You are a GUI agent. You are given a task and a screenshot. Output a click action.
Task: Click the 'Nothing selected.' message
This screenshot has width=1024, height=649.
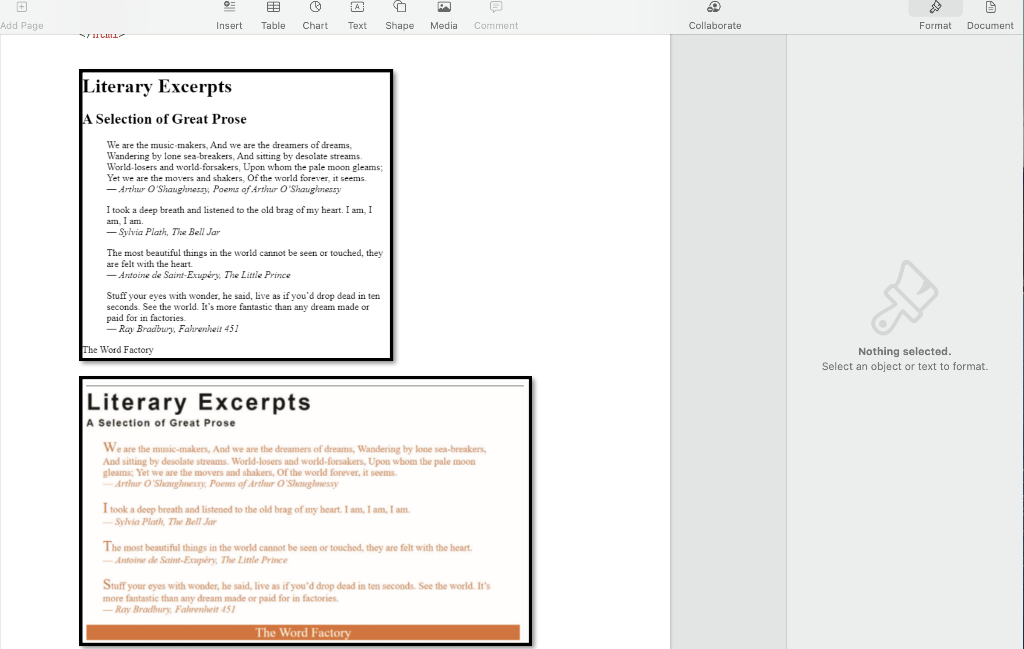(904, 351)
